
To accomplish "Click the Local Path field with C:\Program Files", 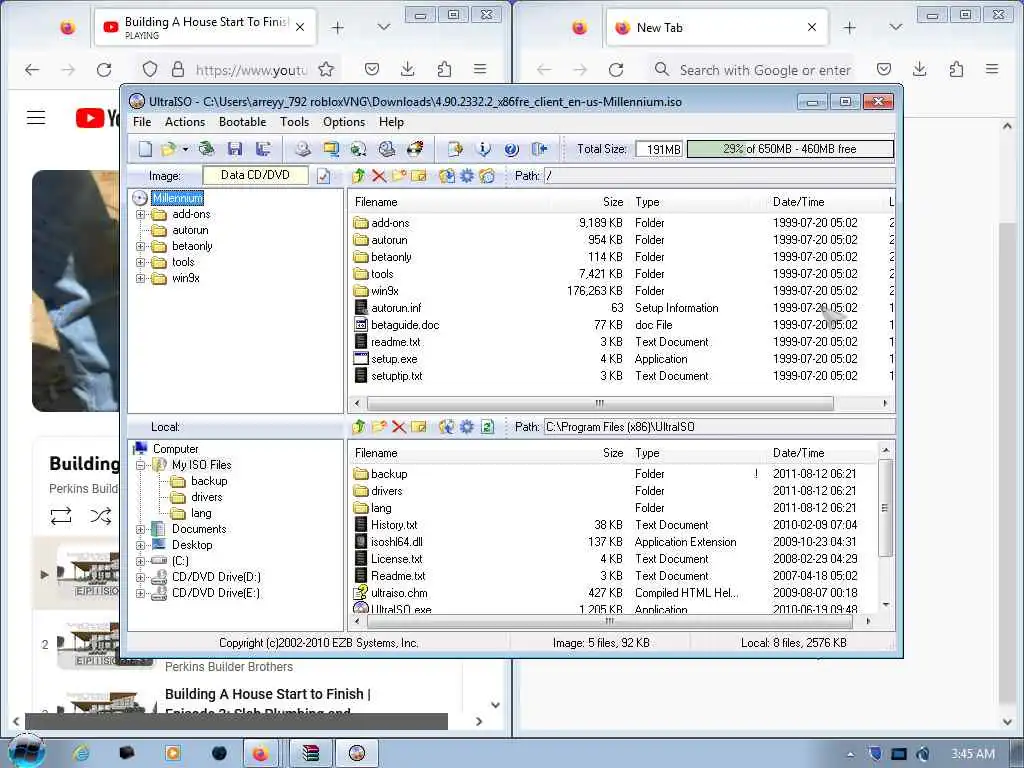I will (718, 427).
